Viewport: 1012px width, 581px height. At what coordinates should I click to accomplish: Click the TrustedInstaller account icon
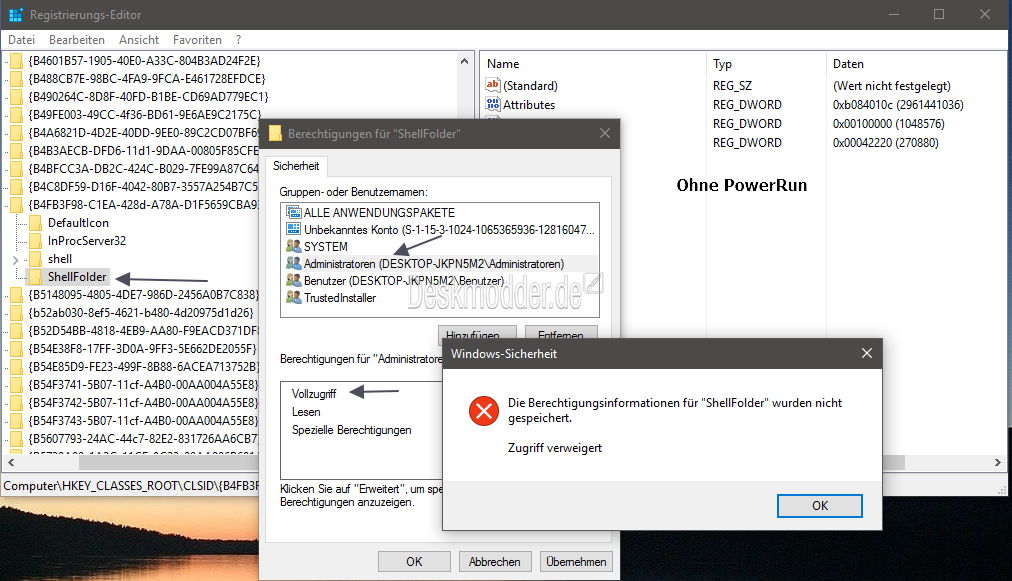click(294, 298)
